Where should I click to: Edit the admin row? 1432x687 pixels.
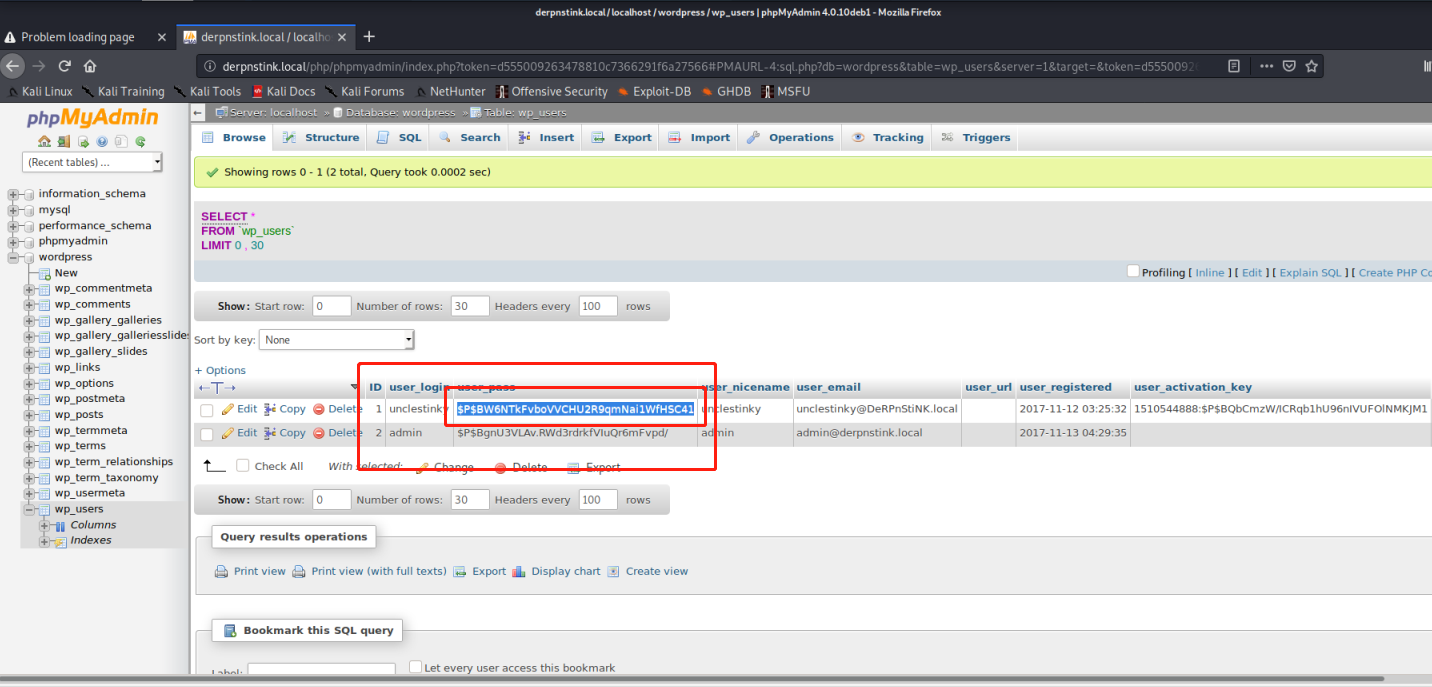[x=239, y=433]
